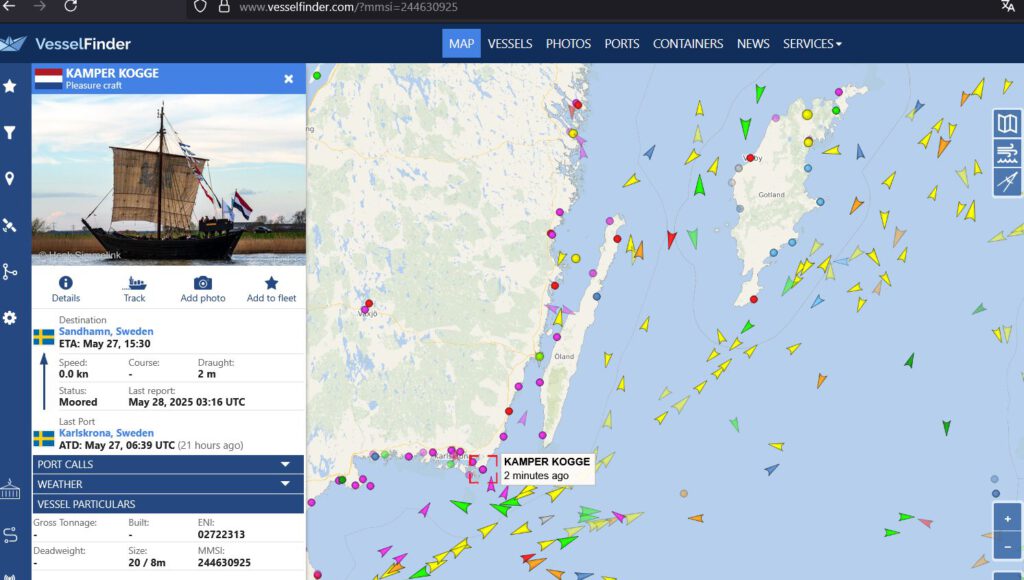Click the ETA: May 27, 15:30 text
The width and height of the screenshot is (1024, 580).
(x=104, y=344)
